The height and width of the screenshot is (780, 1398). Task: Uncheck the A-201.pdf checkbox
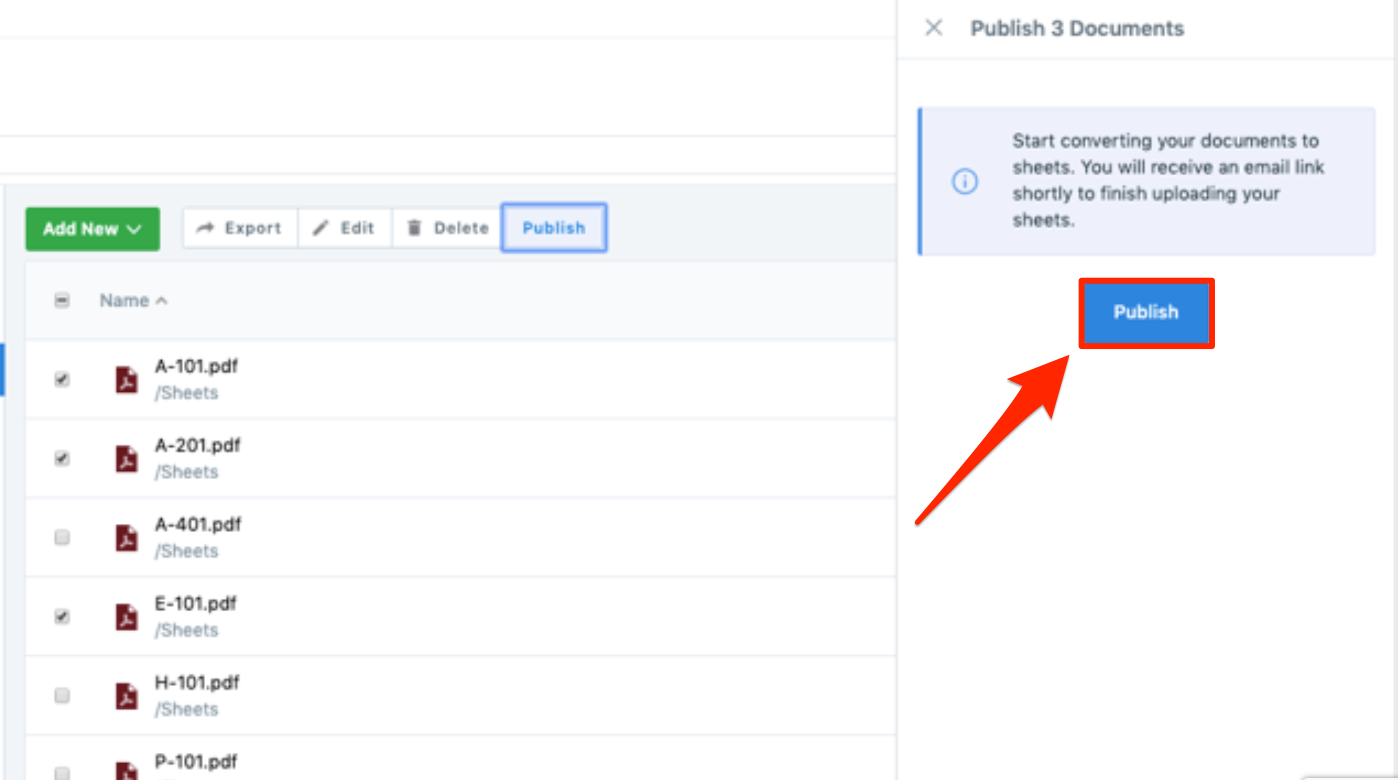coord(62,458)
